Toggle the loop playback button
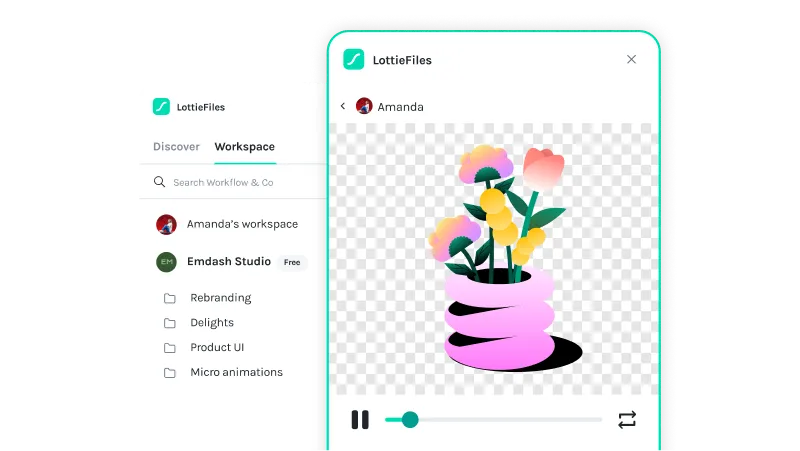 click(627, 420)
